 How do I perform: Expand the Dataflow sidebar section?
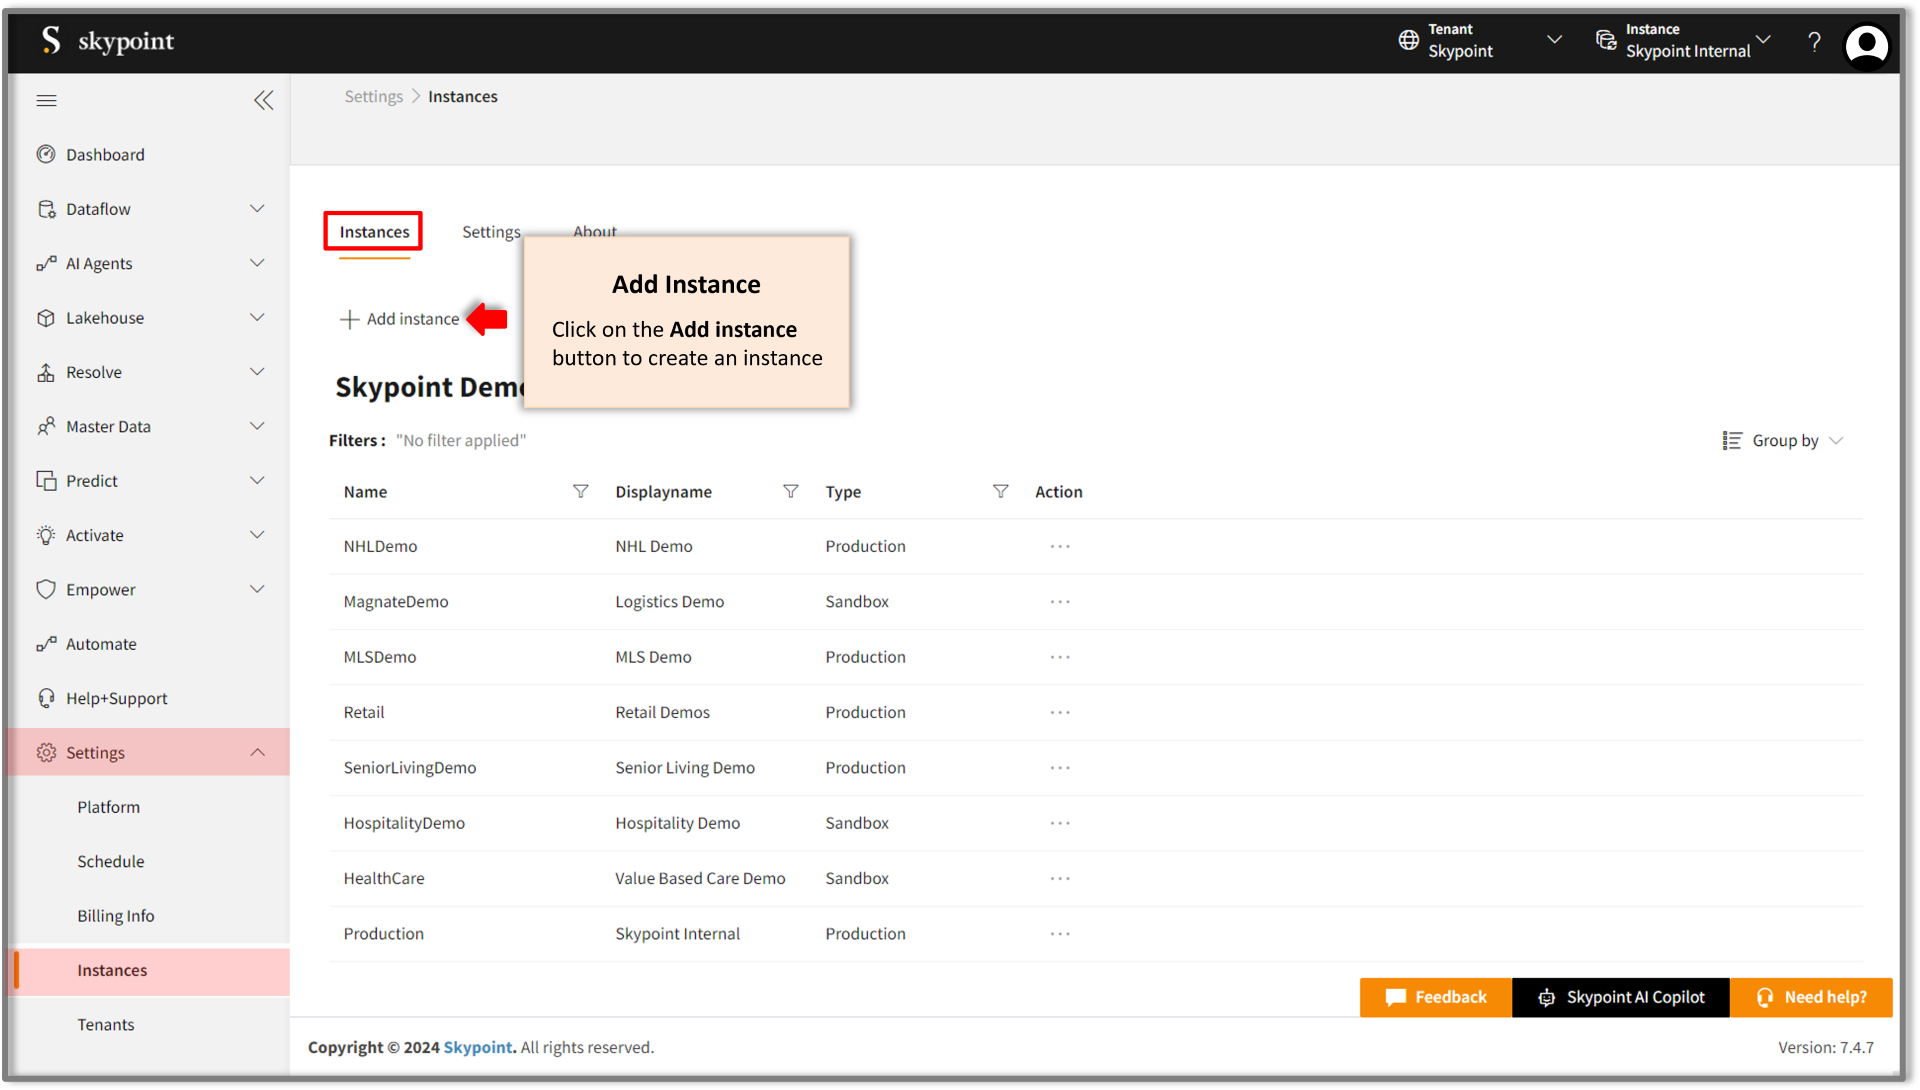coord(257,209)
